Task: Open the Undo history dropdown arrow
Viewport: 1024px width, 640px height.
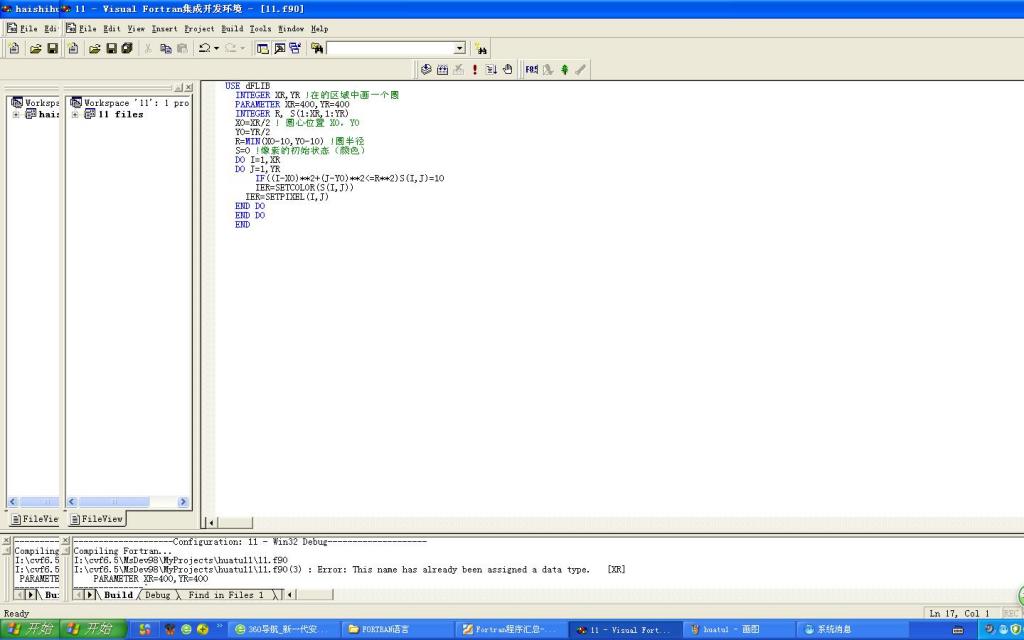Action: pyautogui.click(x=216, y=48)
